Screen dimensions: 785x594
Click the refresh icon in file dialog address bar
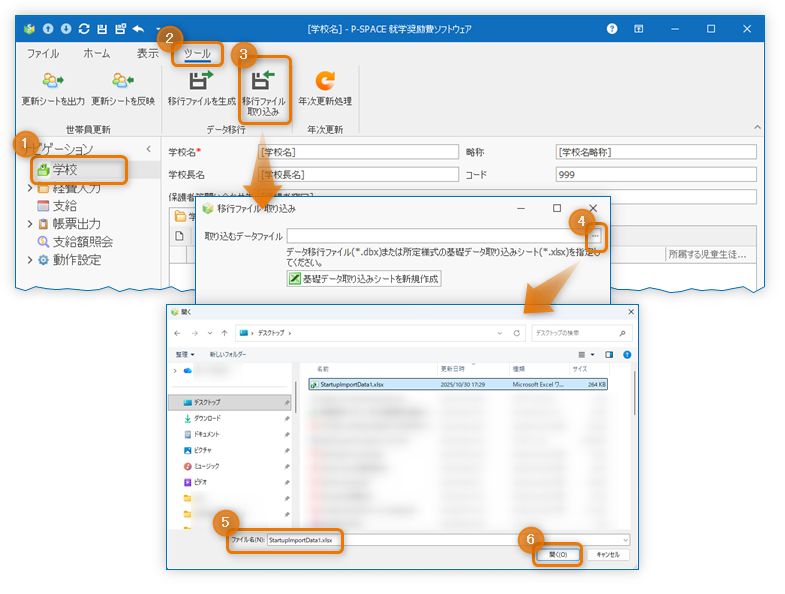click(517, 332)
